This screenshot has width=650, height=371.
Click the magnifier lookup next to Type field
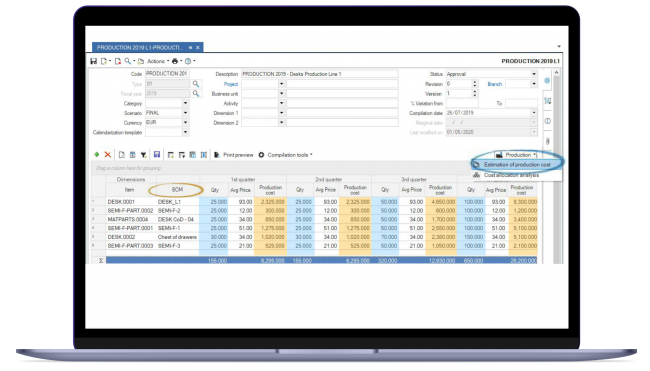196,84
